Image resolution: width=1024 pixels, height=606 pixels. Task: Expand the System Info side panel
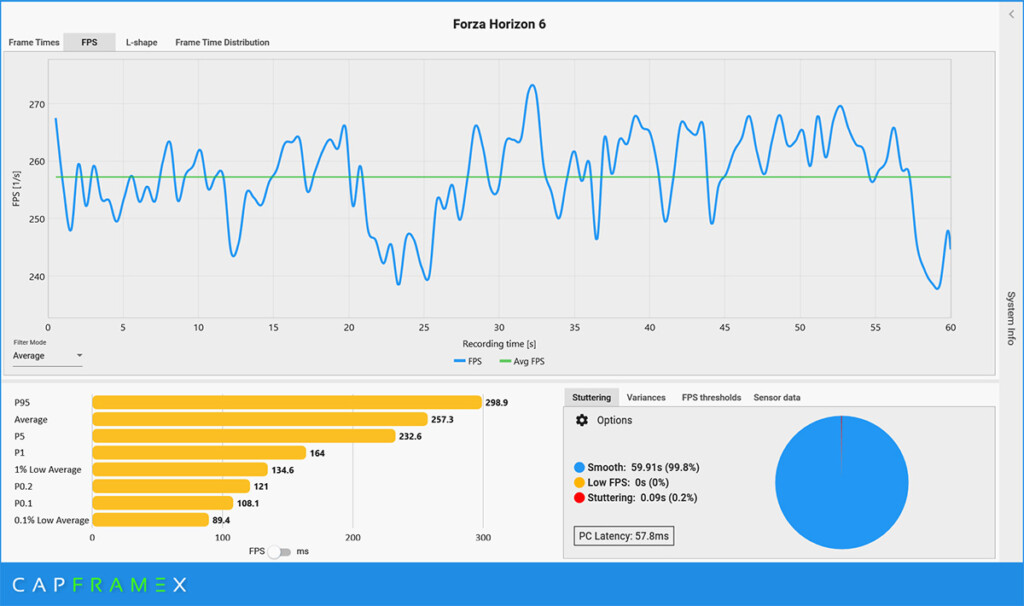[x=1010, y=318]
